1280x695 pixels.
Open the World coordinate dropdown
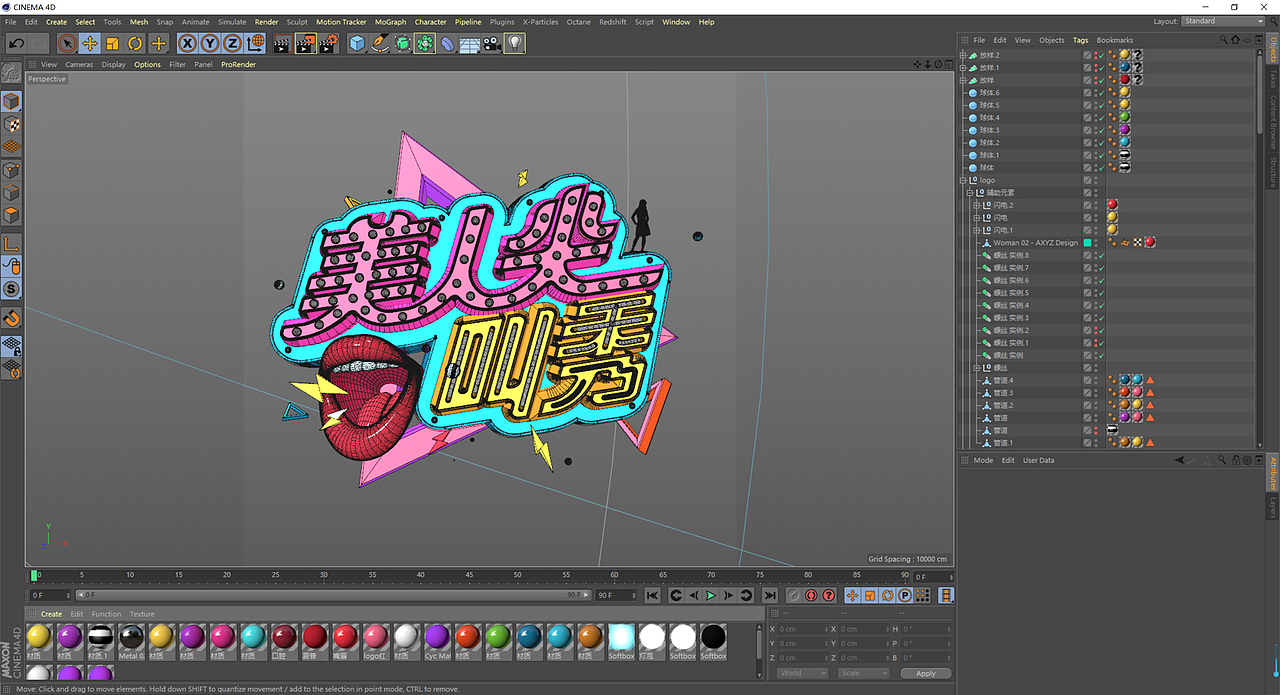coord(804,673)
